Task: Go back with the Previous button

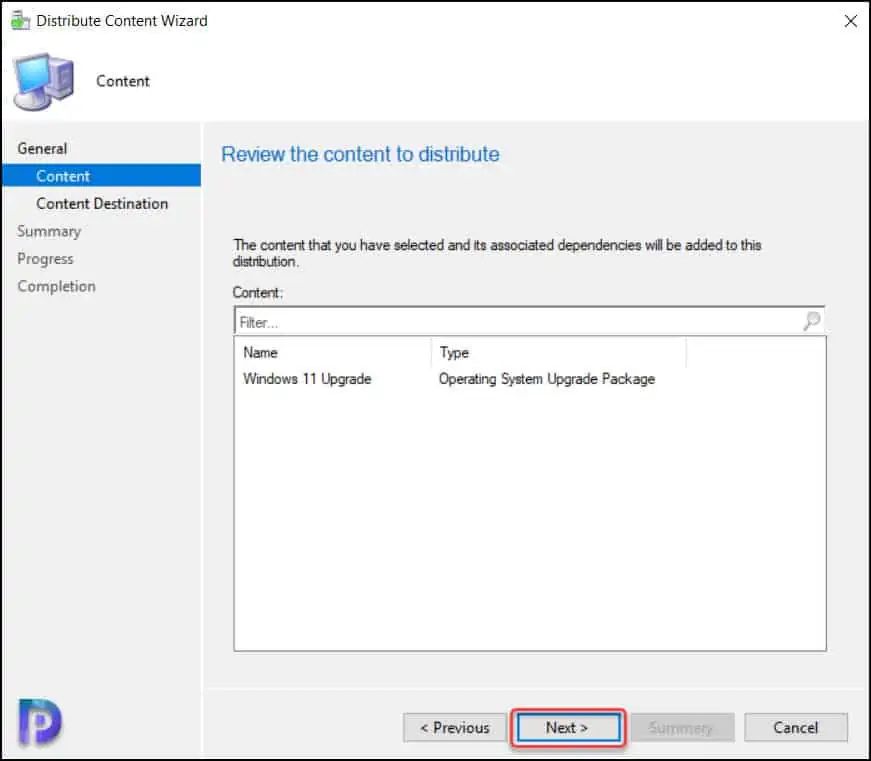Action: tap(454, 727)
